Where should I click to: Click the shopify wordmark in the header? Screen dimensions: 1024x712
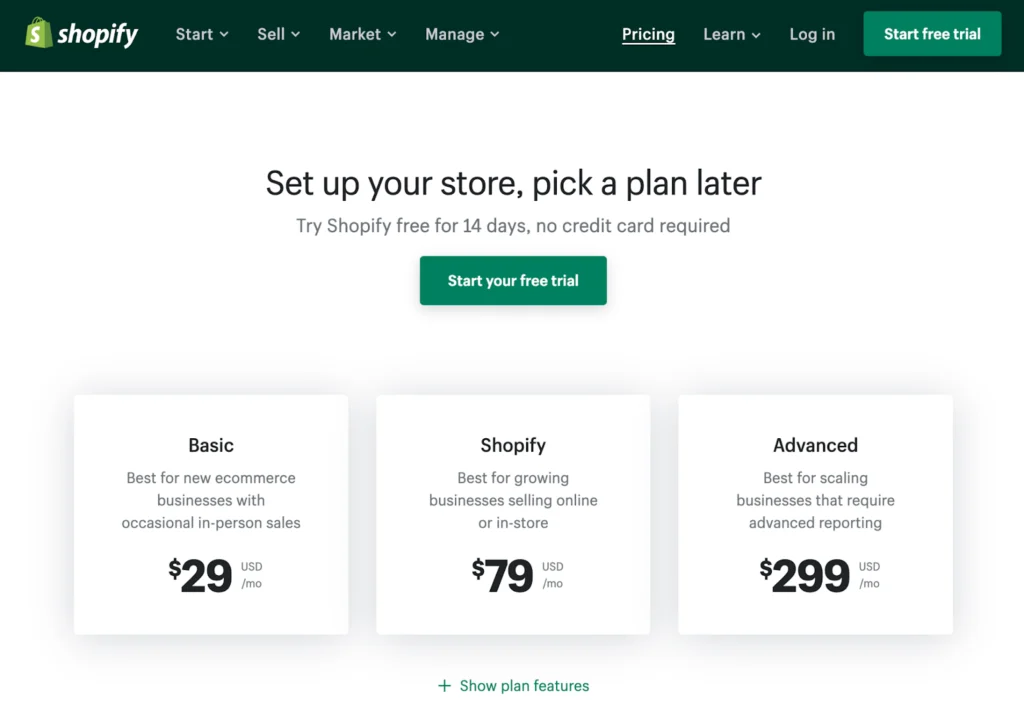(x=99, y=33)
